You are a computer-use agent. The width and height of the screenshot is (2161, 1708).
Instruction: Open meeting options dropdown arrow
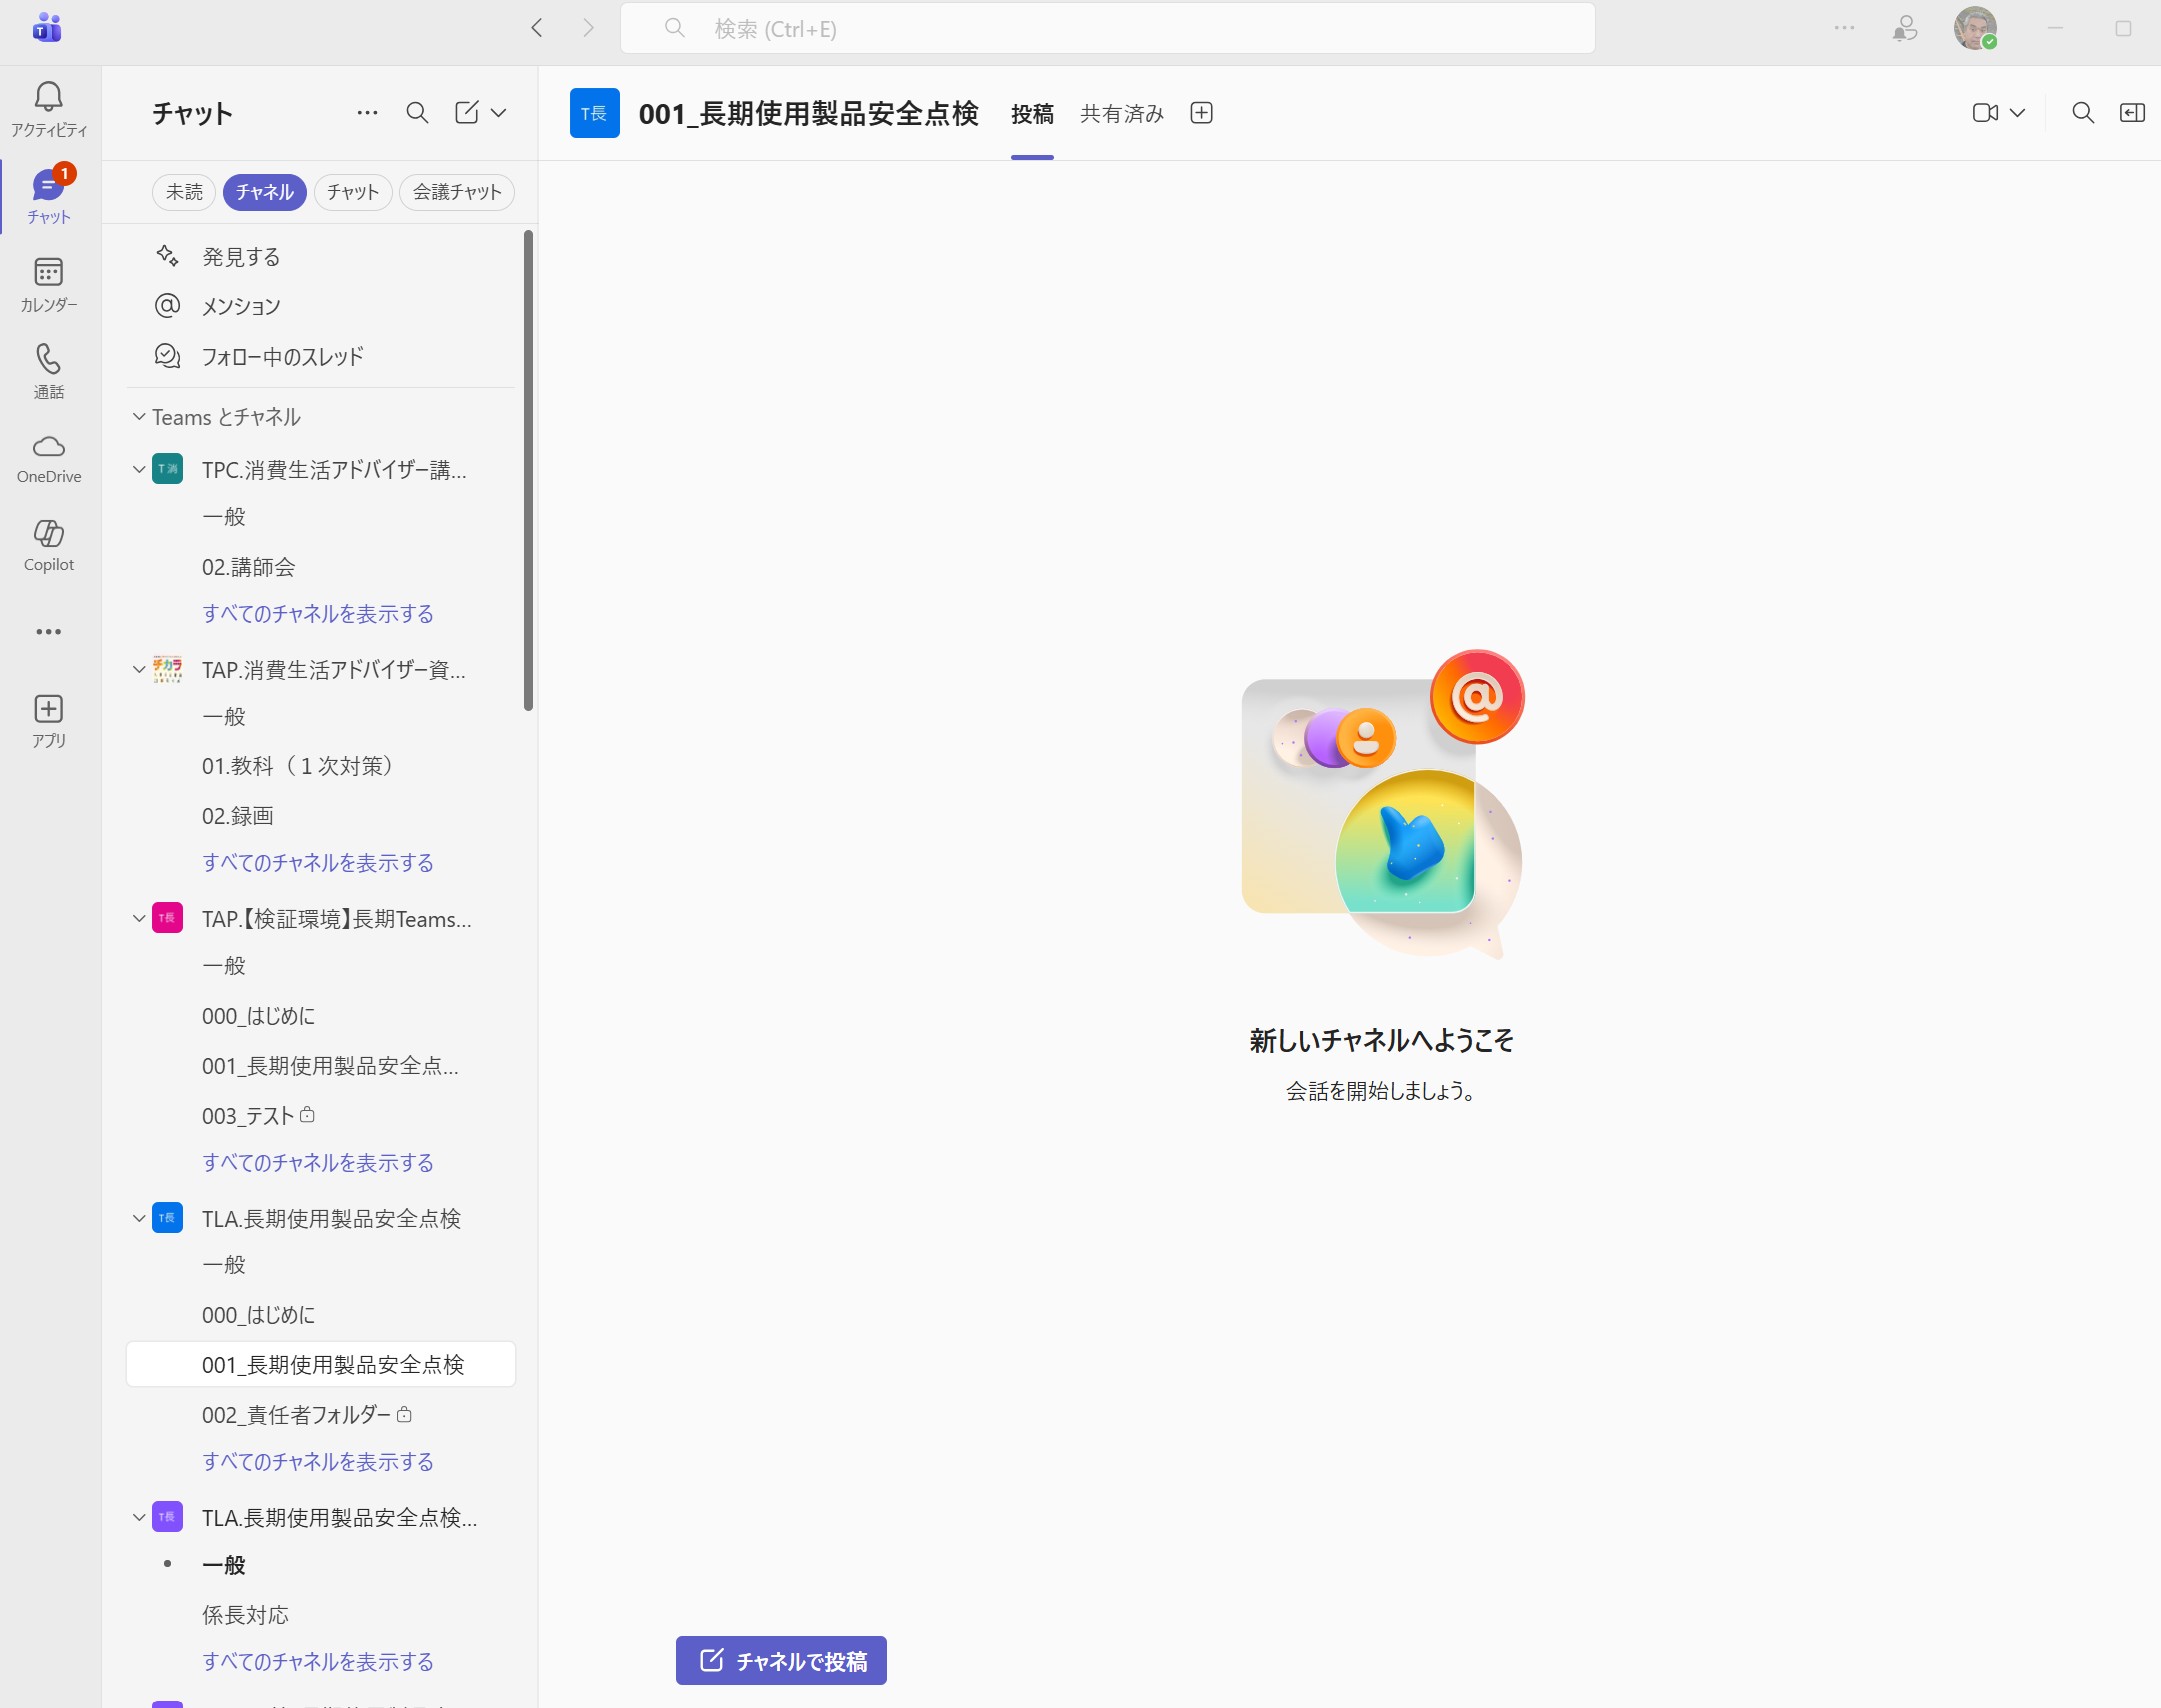(x=2018, y=113)
